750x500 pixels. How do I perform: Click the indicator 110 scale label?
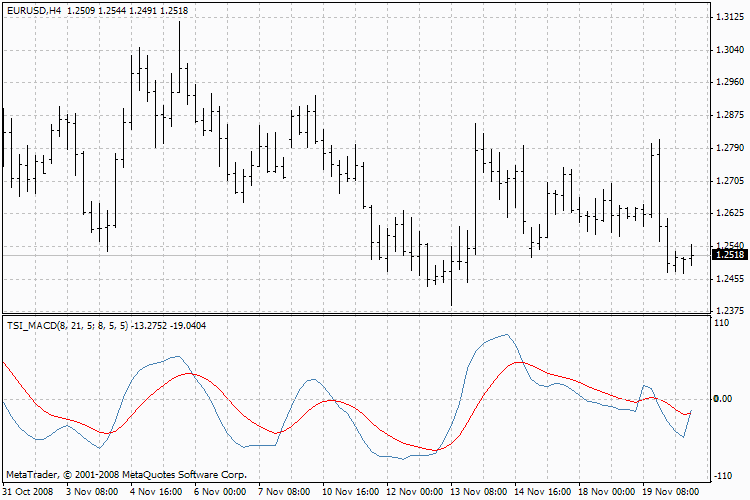721,323
